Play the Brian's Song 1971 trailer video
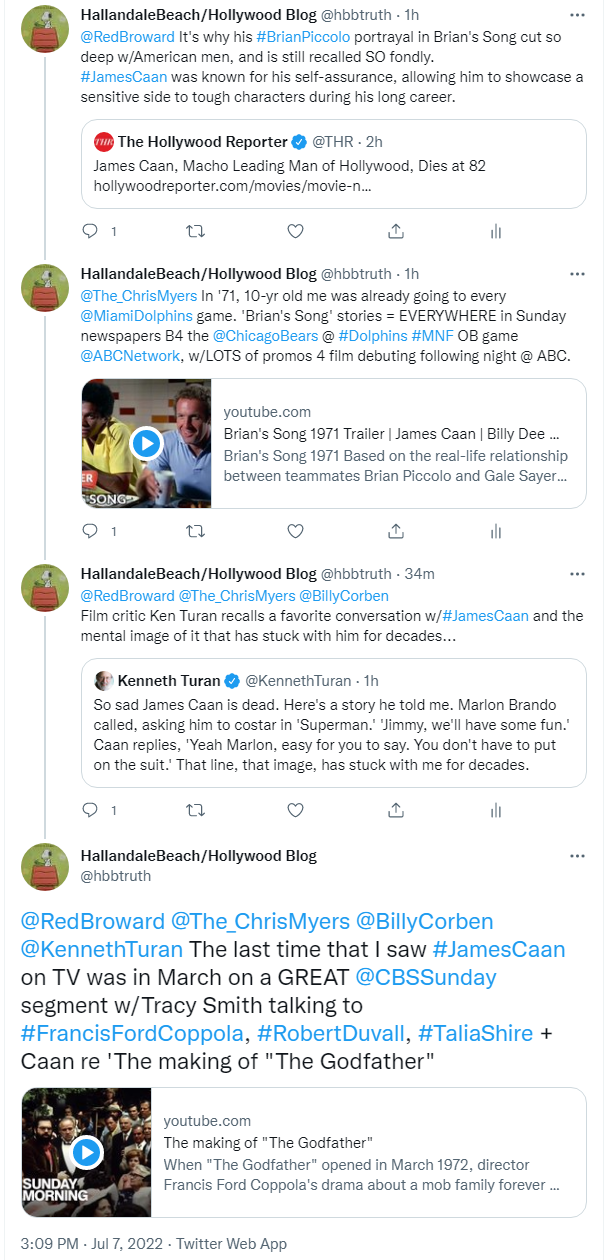 click(x=146, y=443)
